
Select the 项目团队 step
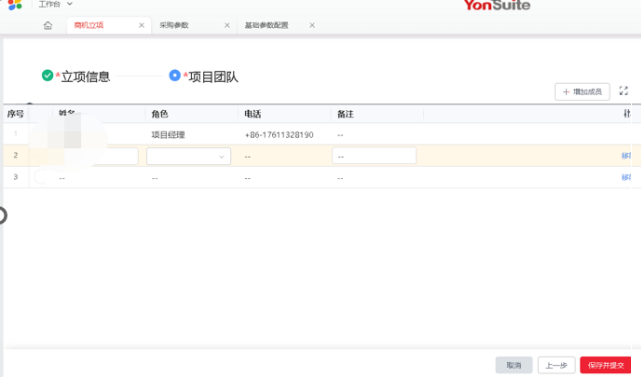point(204,76)
